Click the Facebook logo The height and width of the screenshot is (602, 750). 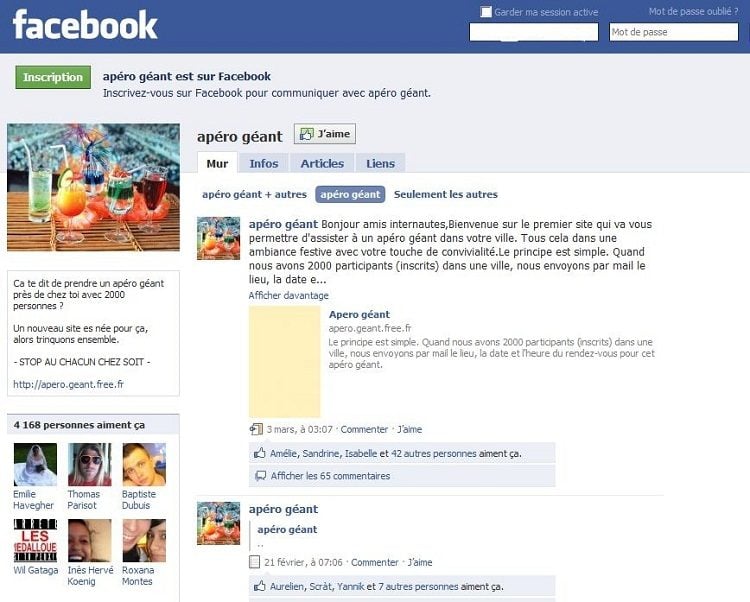tap(85, 25)
